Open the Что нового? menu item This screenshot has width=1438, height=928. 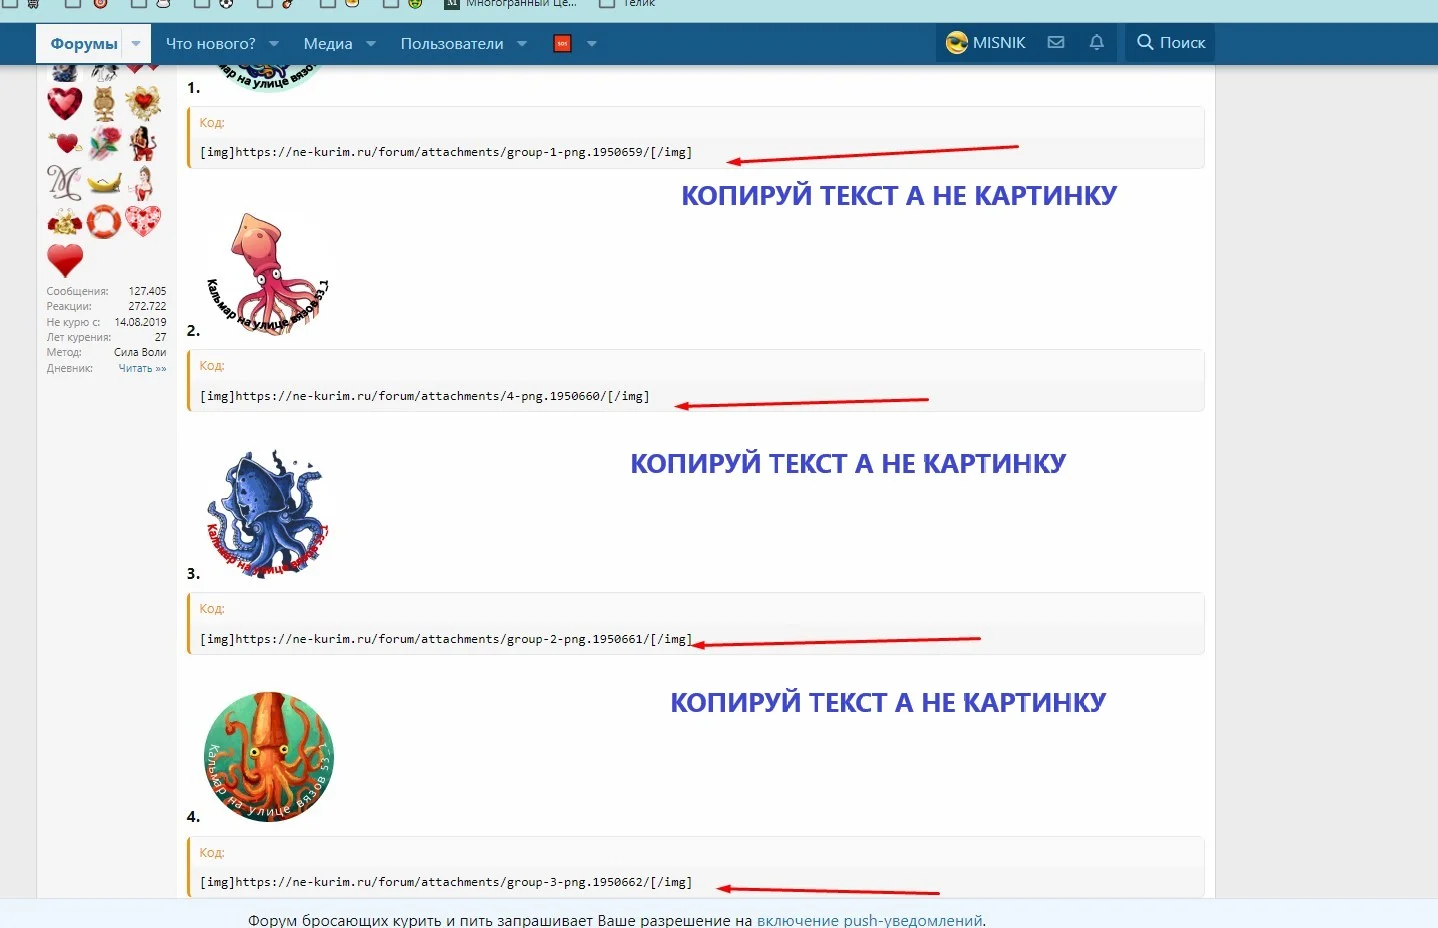coord(211,44)
